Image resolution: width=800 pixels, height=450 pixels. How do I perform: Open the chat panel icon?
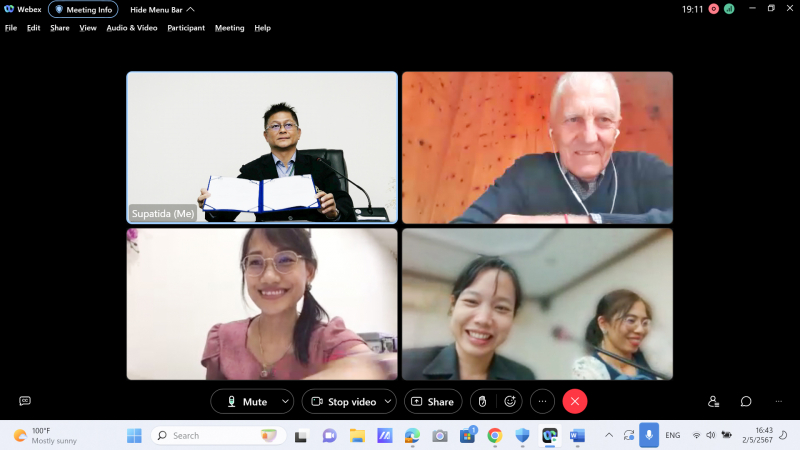coord(746,401)
